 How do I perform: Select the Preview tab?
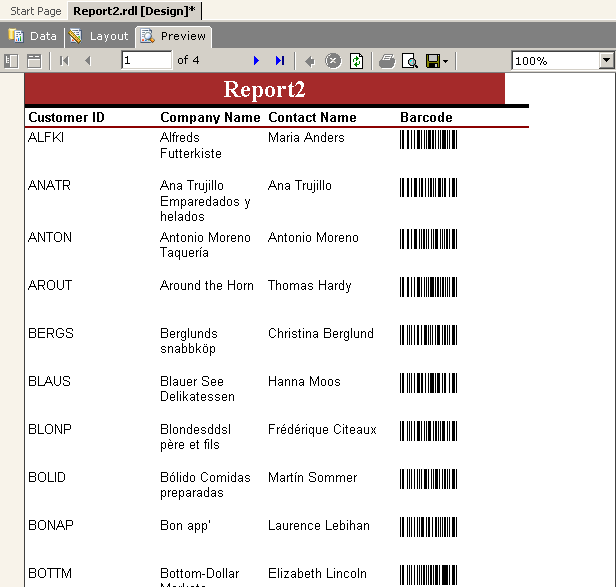[x=173, y=36]
